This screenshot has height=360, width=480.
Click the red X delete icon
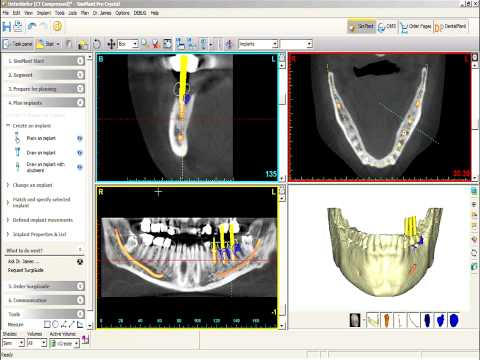point(156,44)
